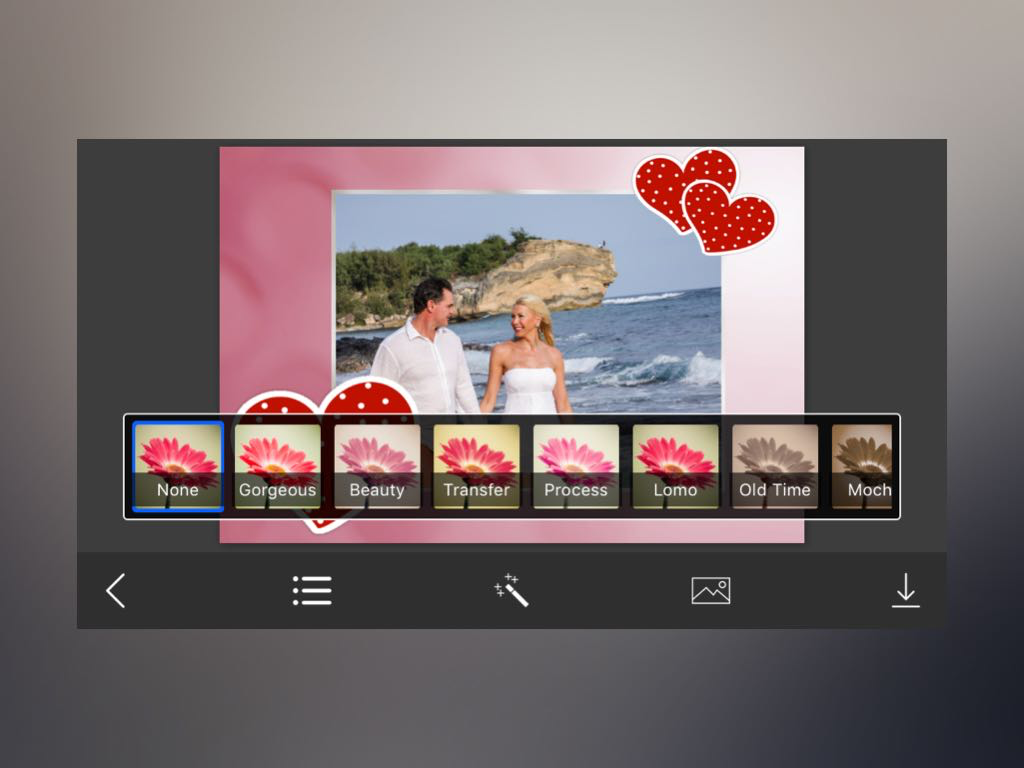The image size is (1024, 768).
Task: Tap the download save icon
Action: coord(906,590)
